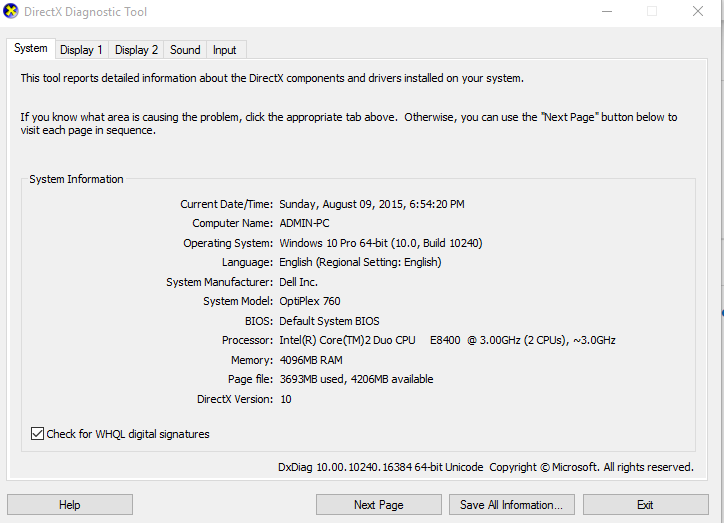
Task: Open the Display 2 tab
Action: (x=136, y=50)
